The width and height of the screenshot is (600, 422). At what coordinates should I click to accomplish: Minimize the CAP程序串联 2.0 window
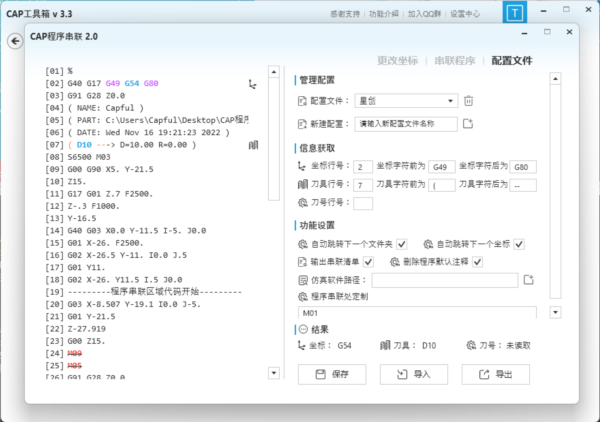(525, 33)
